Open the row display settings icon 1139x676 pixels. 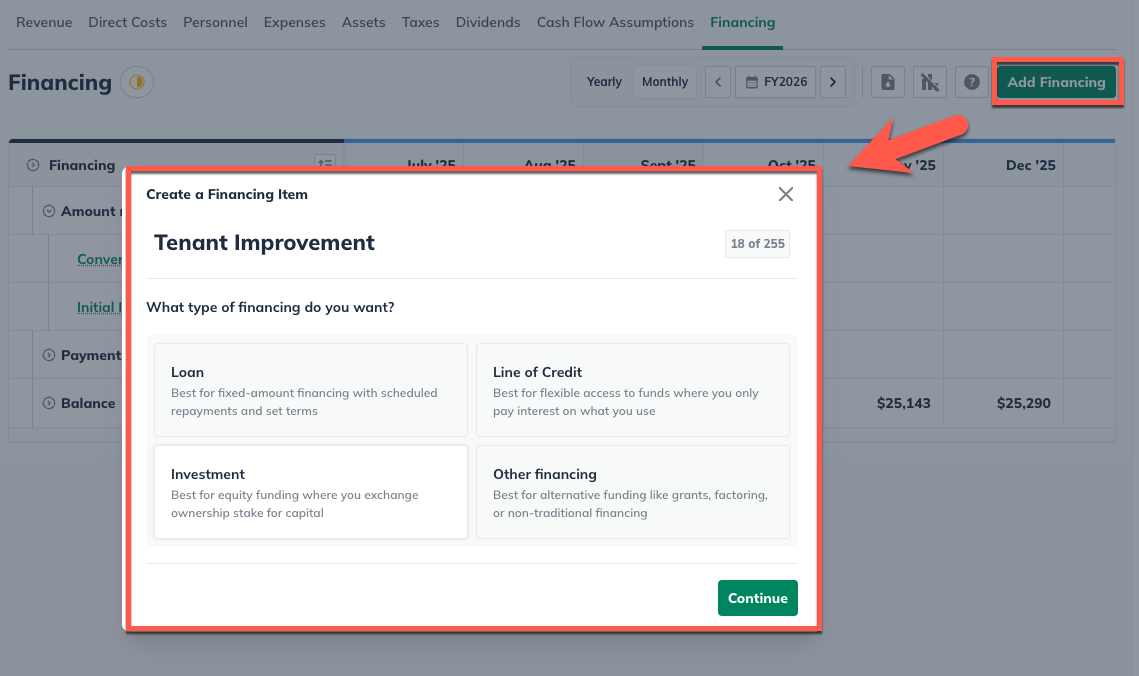coord(325,162)
